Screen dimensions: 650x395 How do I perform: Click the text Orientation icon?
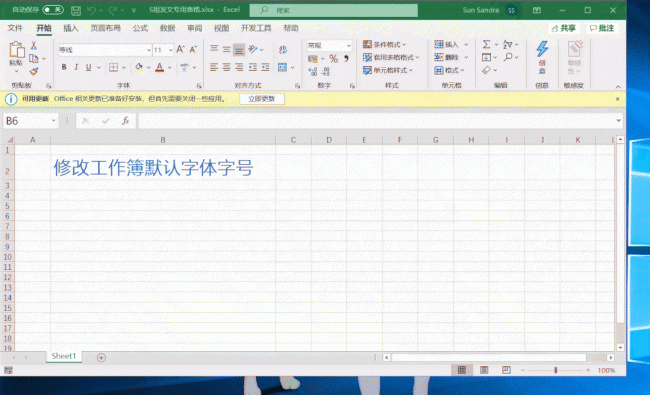(x=252, y=49)
